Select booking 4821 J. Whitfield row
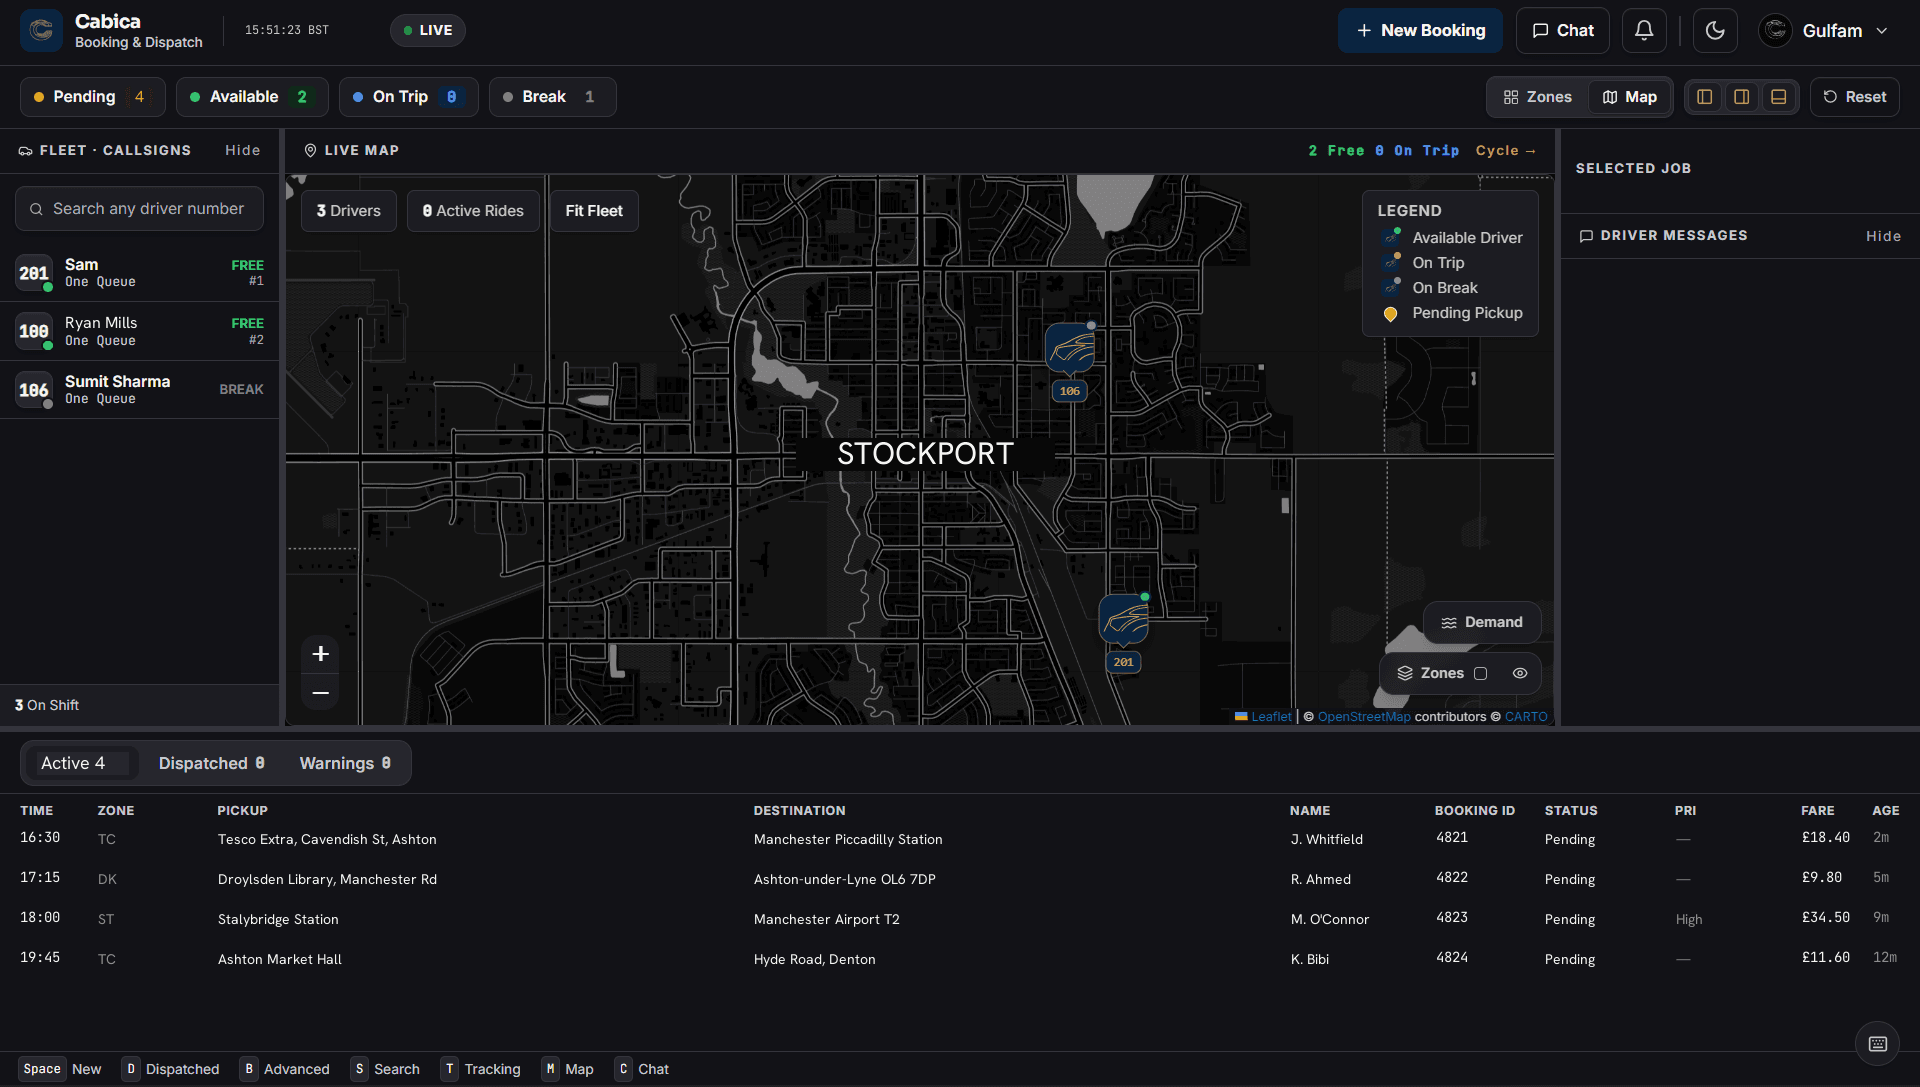The image size is (1920, 1087). (x=960, y=839)
